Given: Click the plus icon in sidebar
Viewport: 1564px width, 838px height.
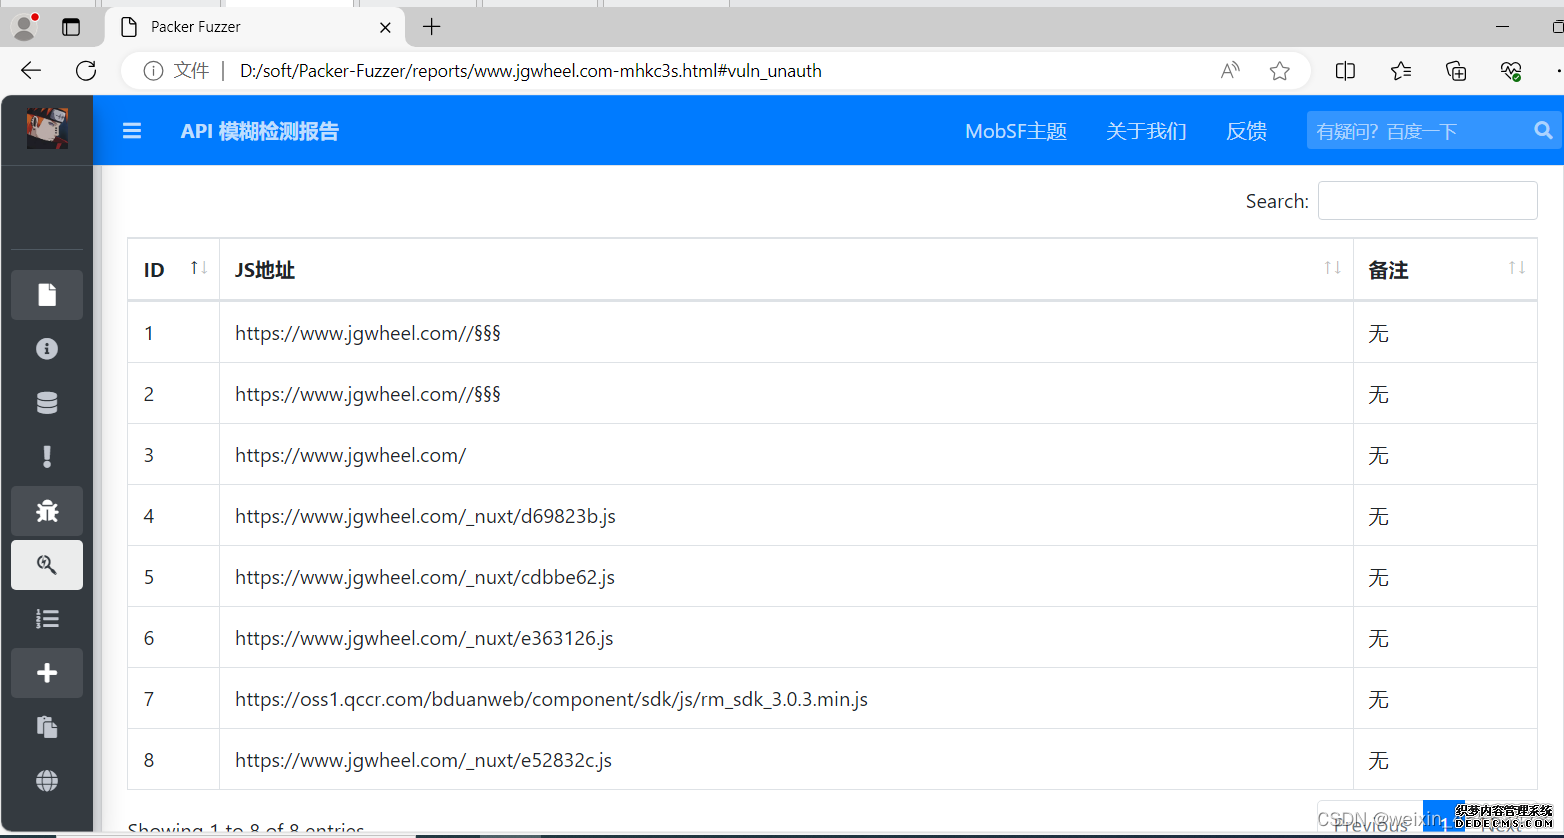Looking at the screenshot, I should coord(47,673).
